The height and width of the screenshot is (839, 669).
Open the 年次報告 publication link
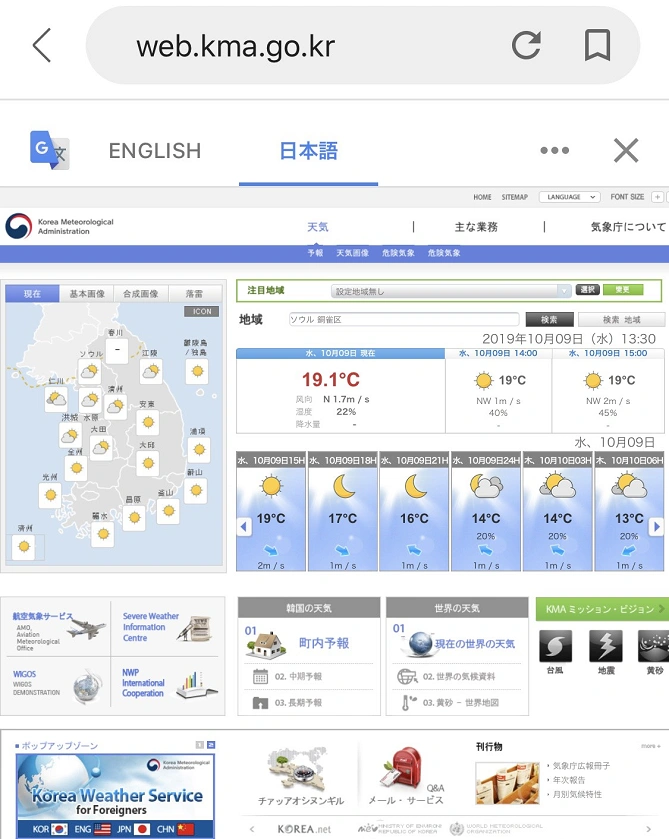click(568, 780)
